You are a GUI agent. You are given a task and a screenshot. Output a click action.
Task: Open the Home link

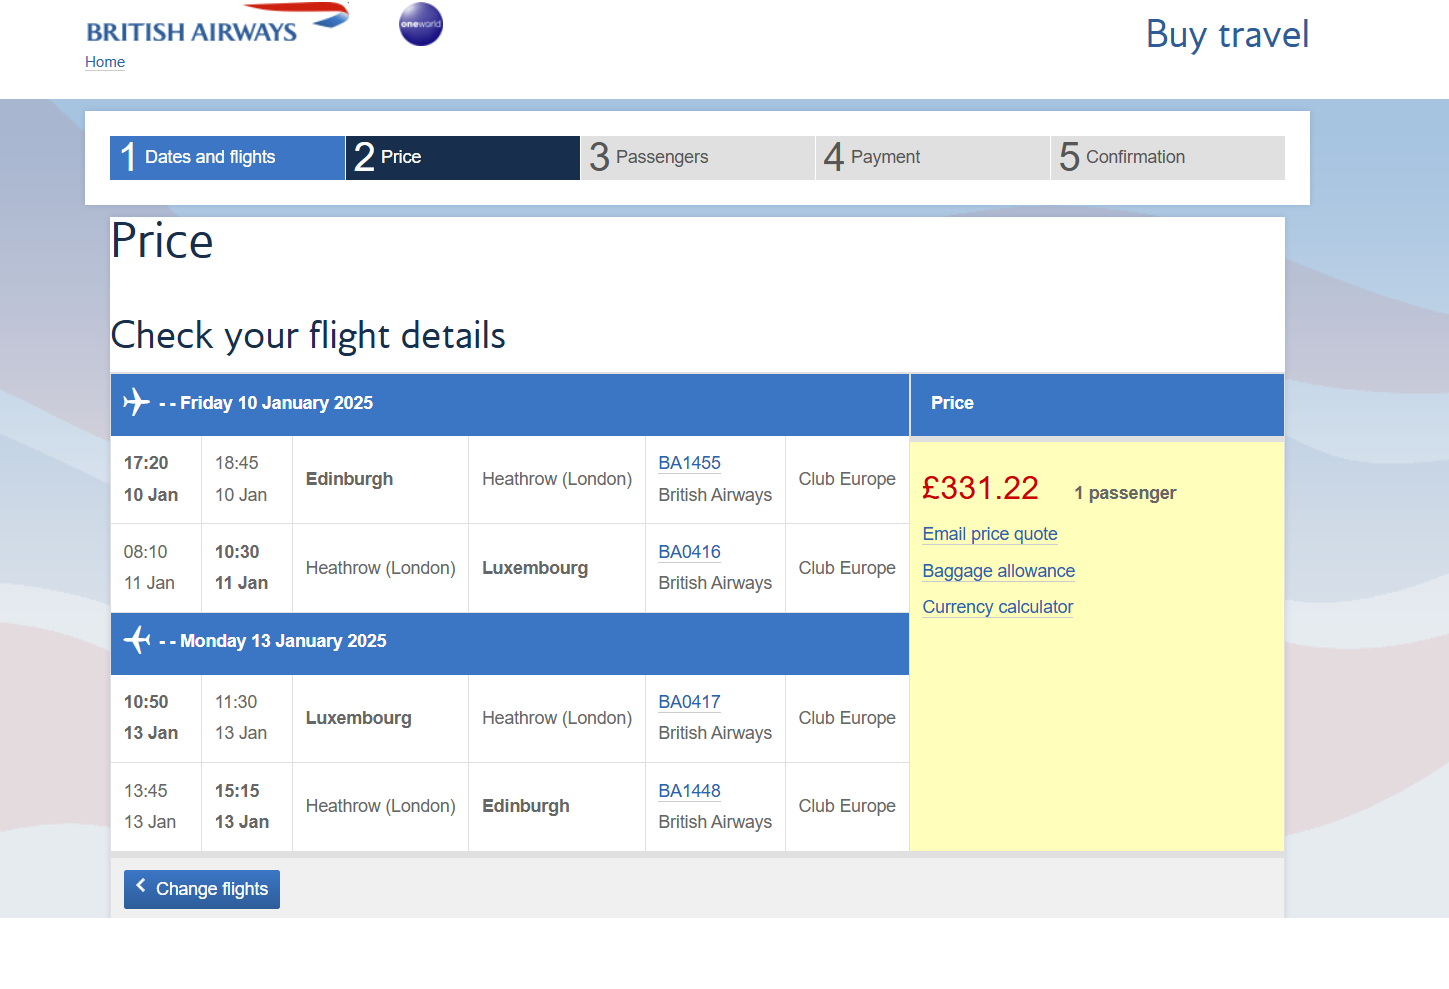[x=105, y=62]
